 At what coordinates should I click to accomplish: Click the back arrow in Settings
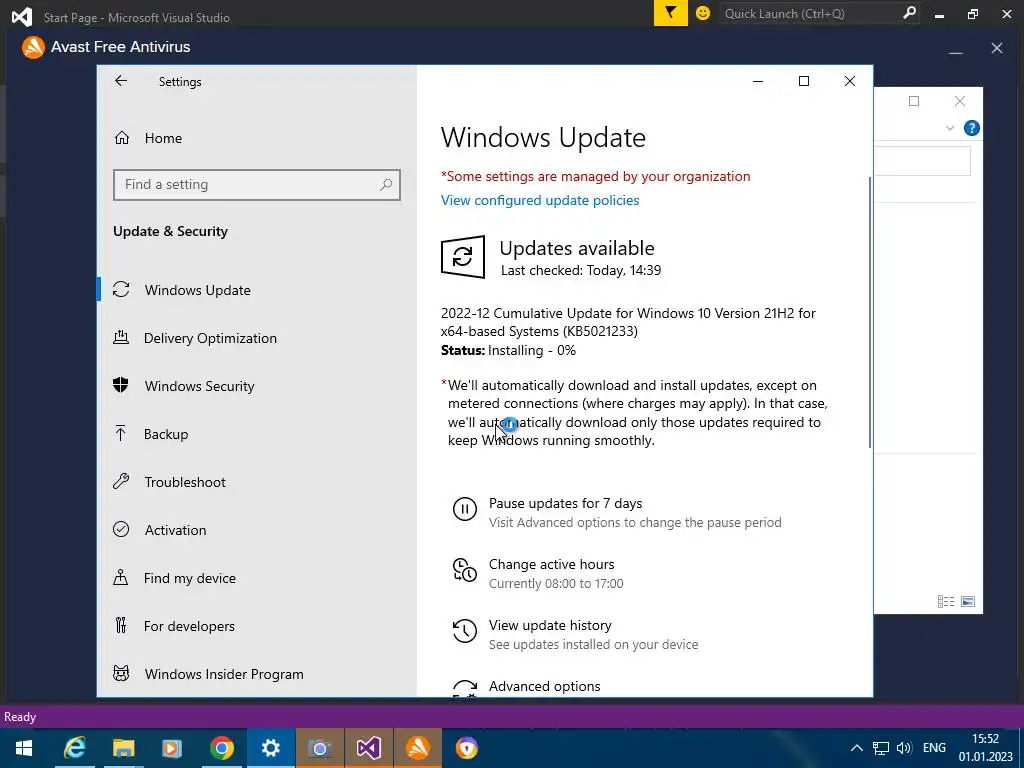click(x=121, y=80)
